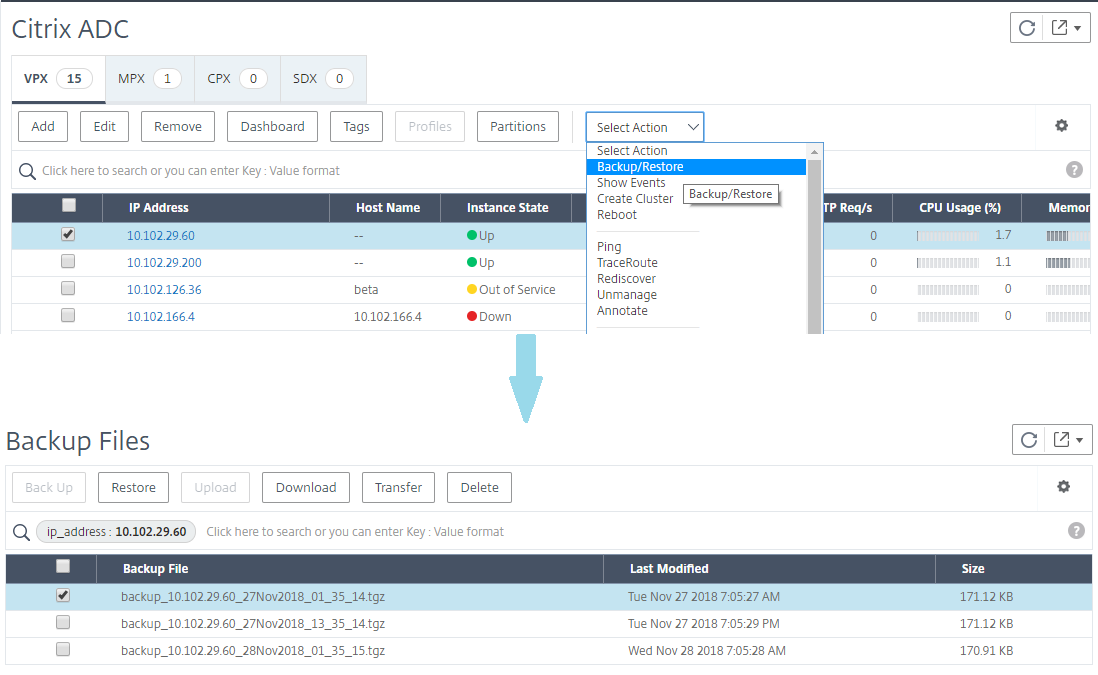Click Transfer in Backup Files
1098x675 pixels.
click(x=398, y=487)
